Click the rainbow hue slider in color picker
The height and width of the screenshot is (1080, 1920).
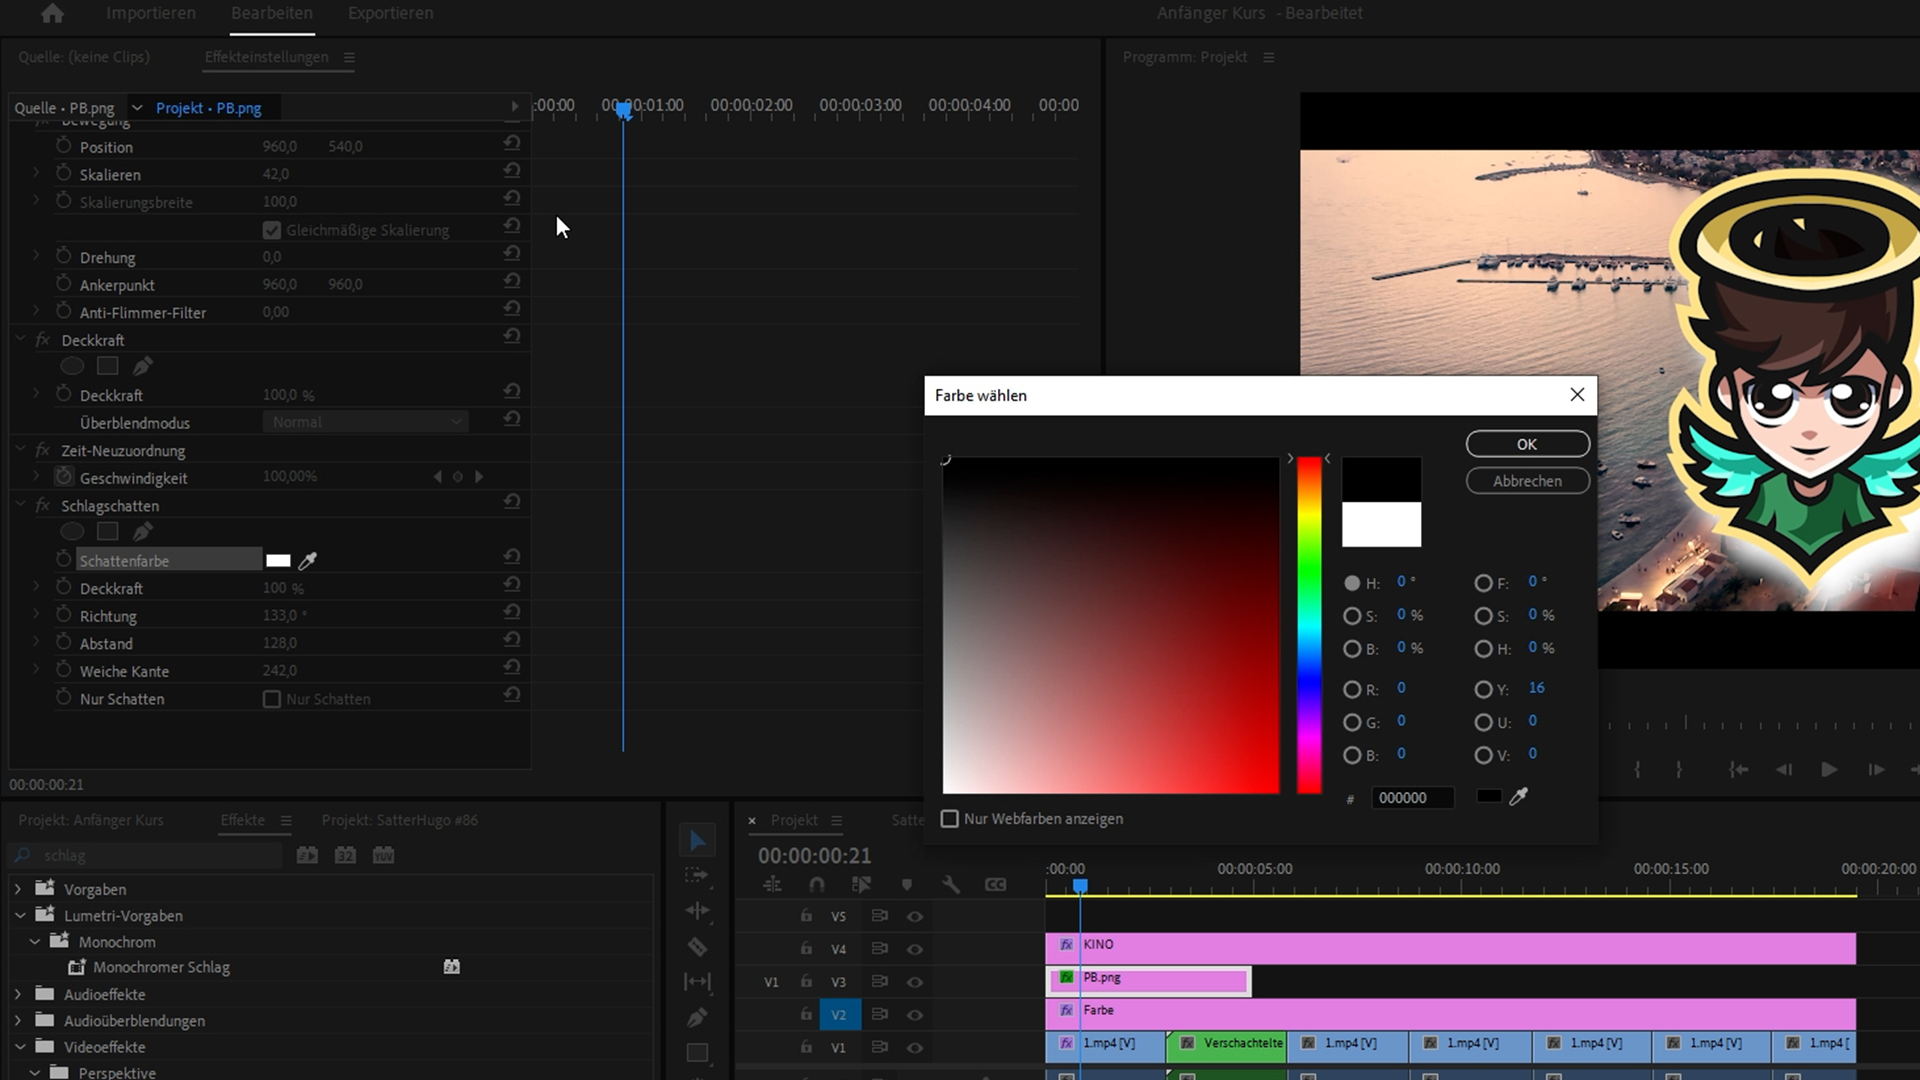(1309, 625)
